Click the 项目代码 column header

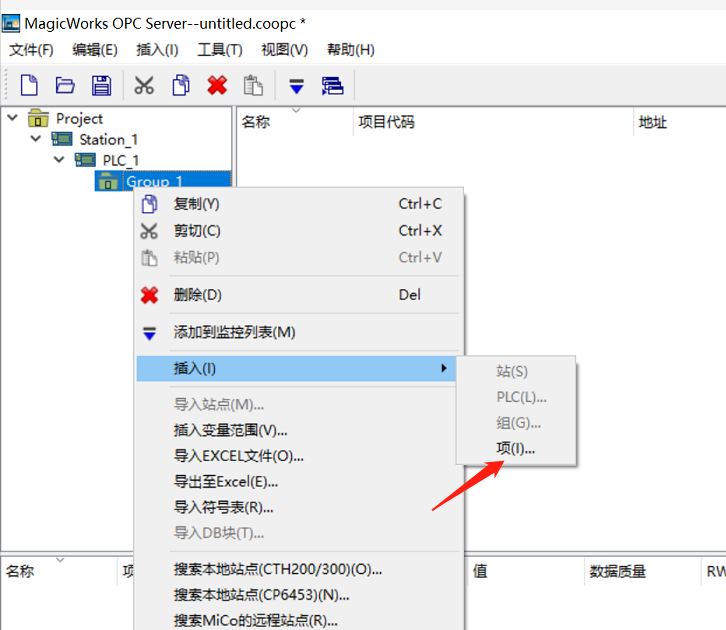[x=386, y=122]
